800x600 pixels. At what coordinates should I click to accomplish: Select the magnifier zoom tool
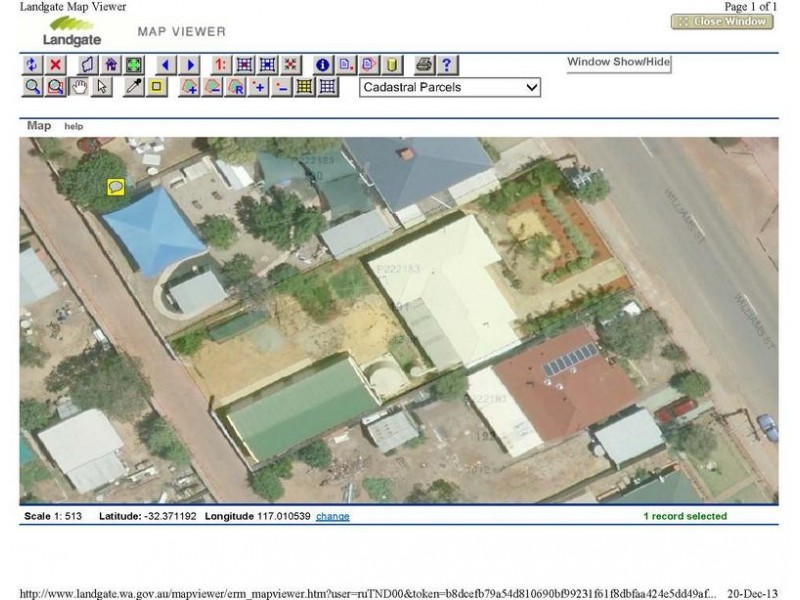[33, 87]
